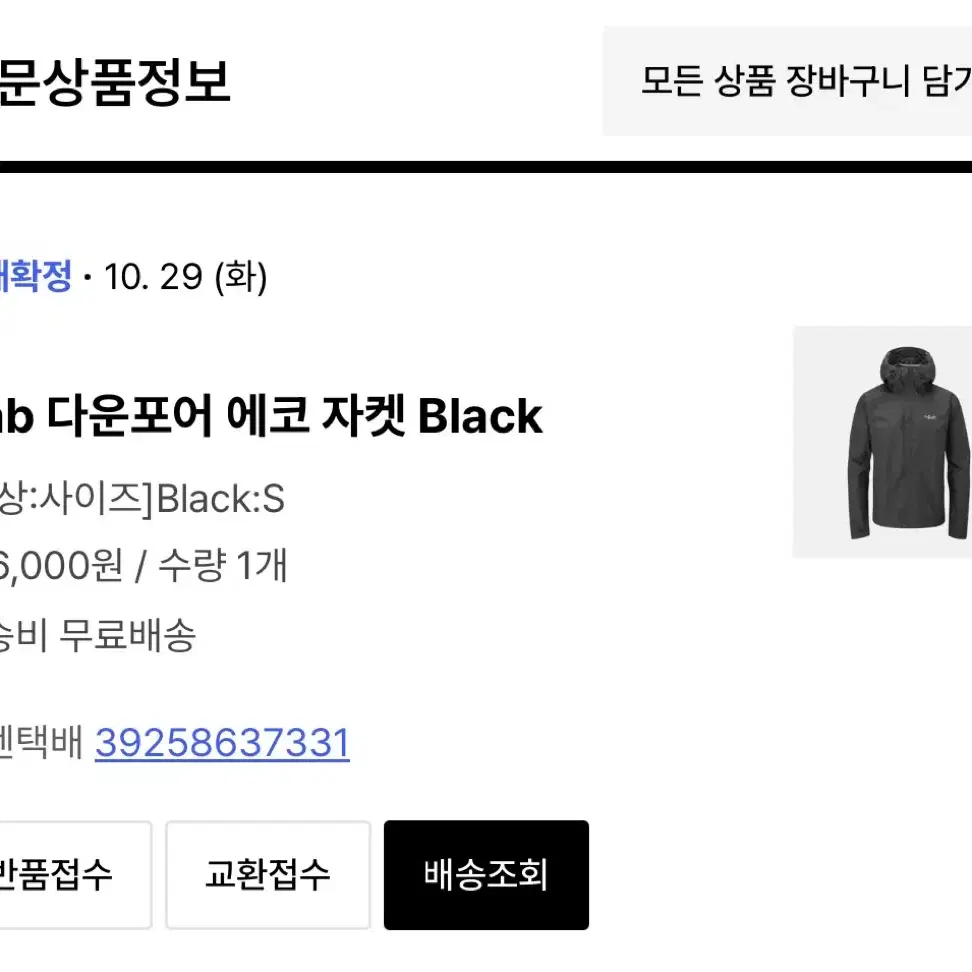Open tracking number link 39258637331
Viewport: 972px width, 972px height.
click(222, 743)
